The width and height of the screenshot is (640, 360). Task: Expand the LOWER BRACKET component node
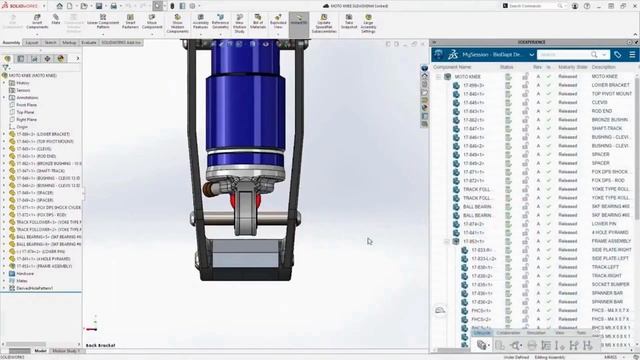click(x=4, y=134)
